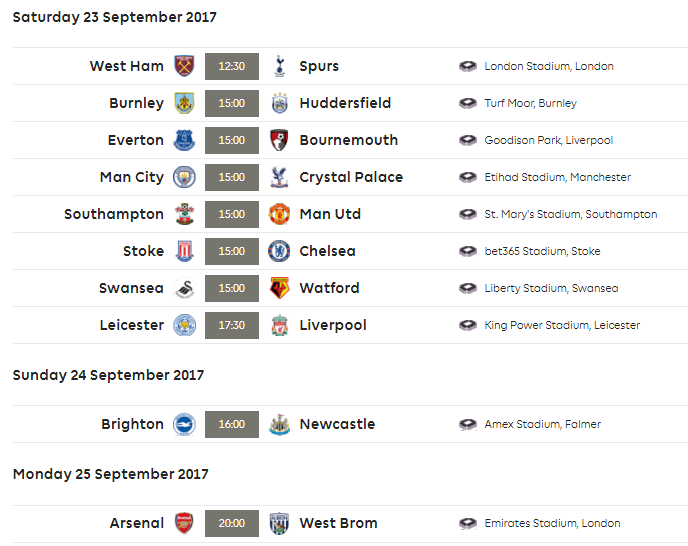The height and width of the screenshot is (546, 688).
Task: Select the Emirates Stadium, London venue text
Action: 552,523
